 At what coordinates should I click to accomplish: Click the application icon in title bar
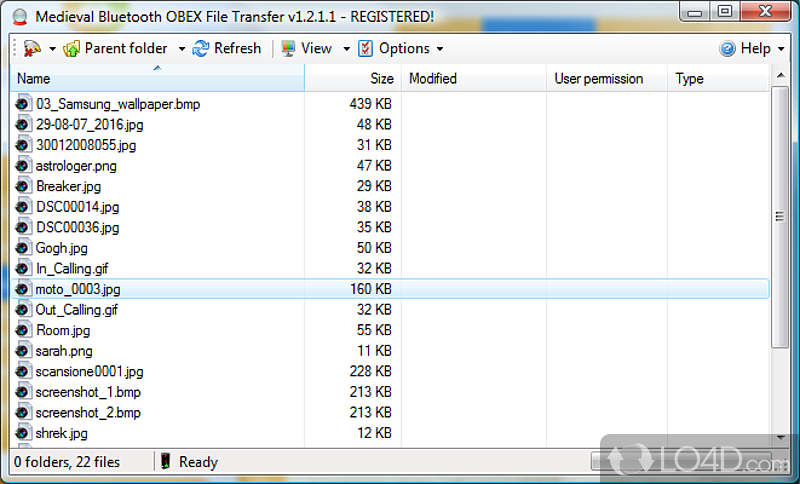[20, 17]
